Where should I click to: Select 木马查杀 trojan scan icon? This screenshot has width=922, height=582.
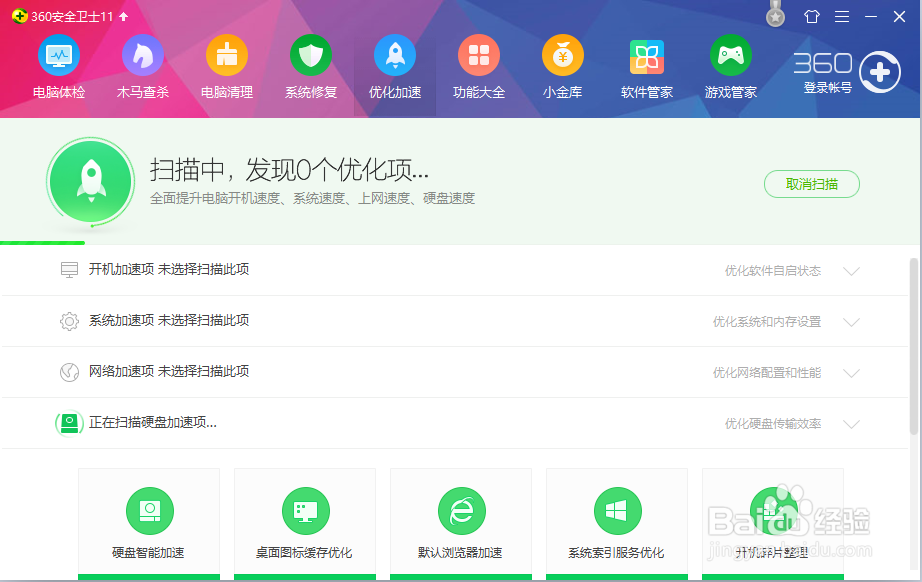point(143,55)
